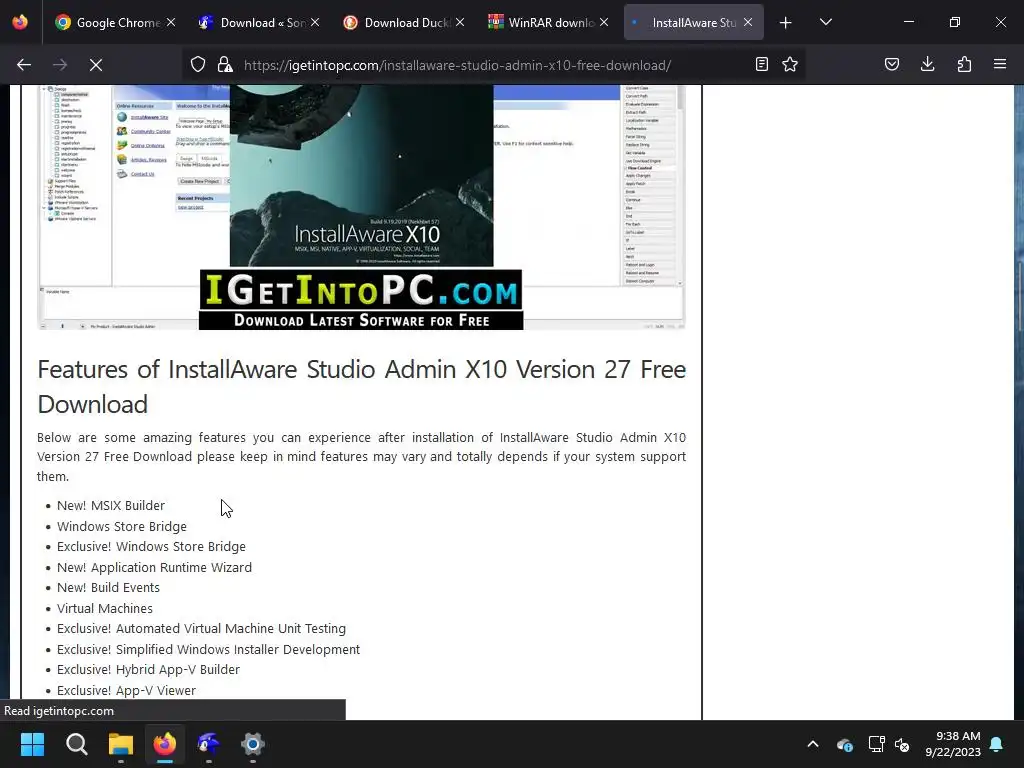Open the Firefox View icon
1024x768 pixels.
coord(20,22)
